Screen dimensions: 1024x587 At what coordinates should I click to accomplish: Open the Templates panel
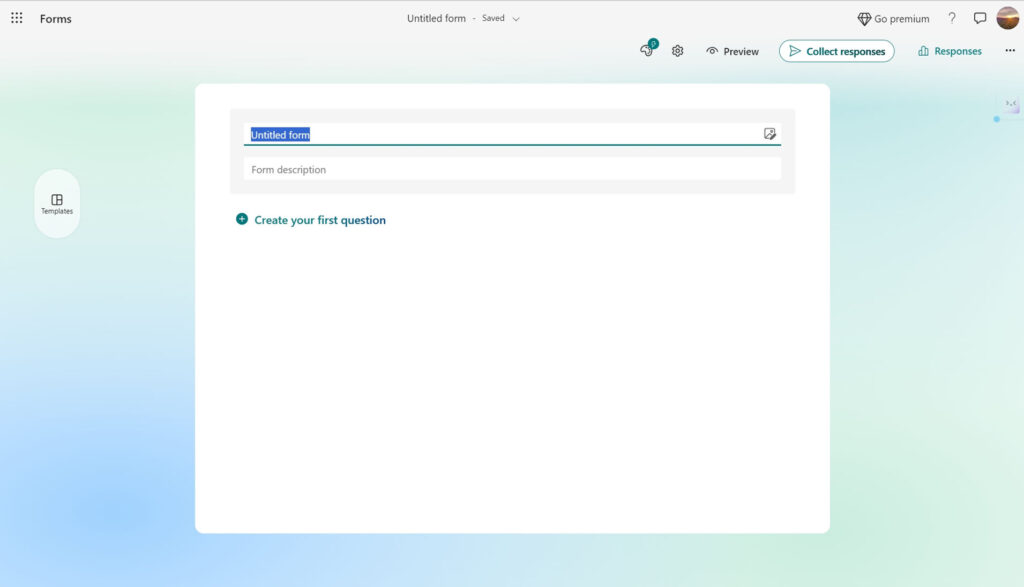[57, 204]
